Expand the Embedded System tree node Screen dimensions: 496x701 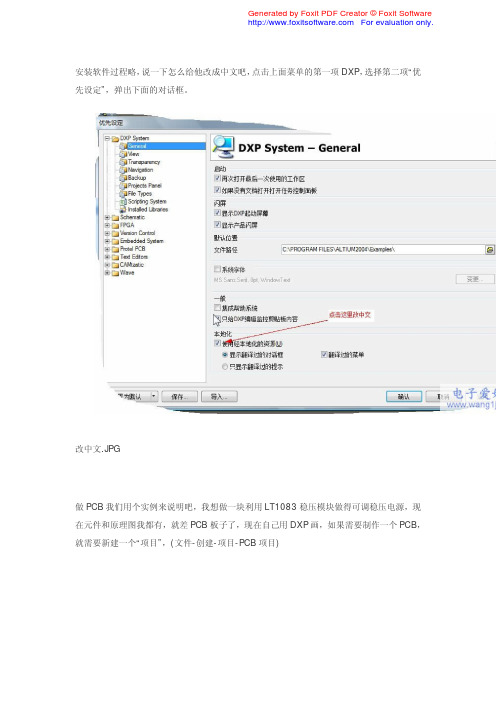coord(107,241)
